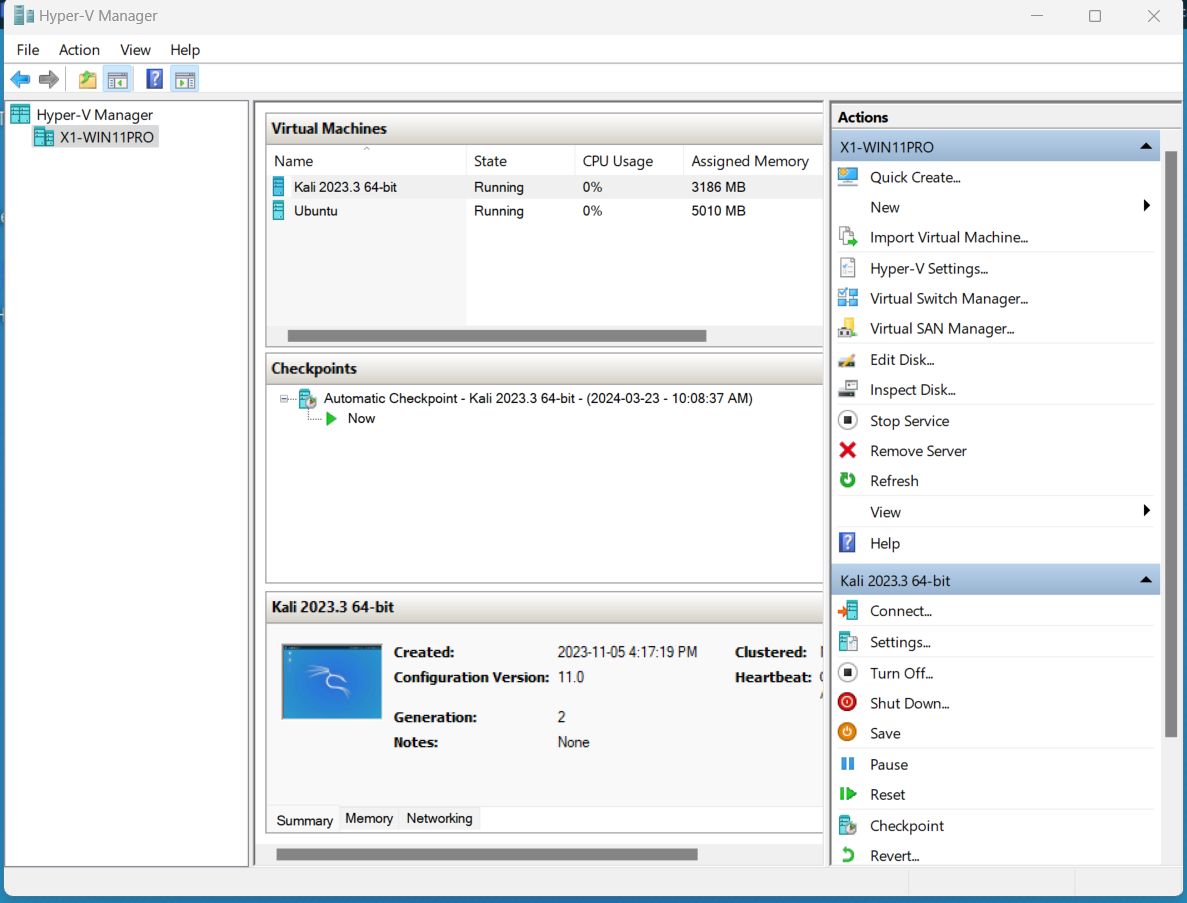Click the Up one level folder icon
This screenshot has height=903, width=1187.
88,79
